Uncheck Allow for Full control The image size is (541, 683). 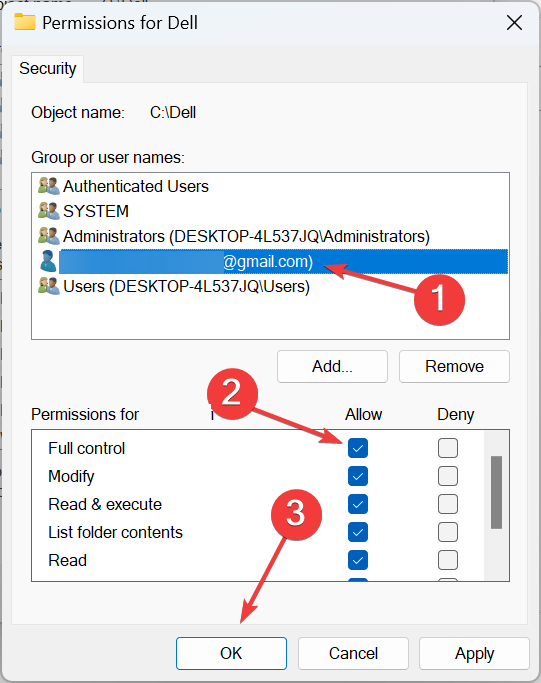tap(358, 448)
